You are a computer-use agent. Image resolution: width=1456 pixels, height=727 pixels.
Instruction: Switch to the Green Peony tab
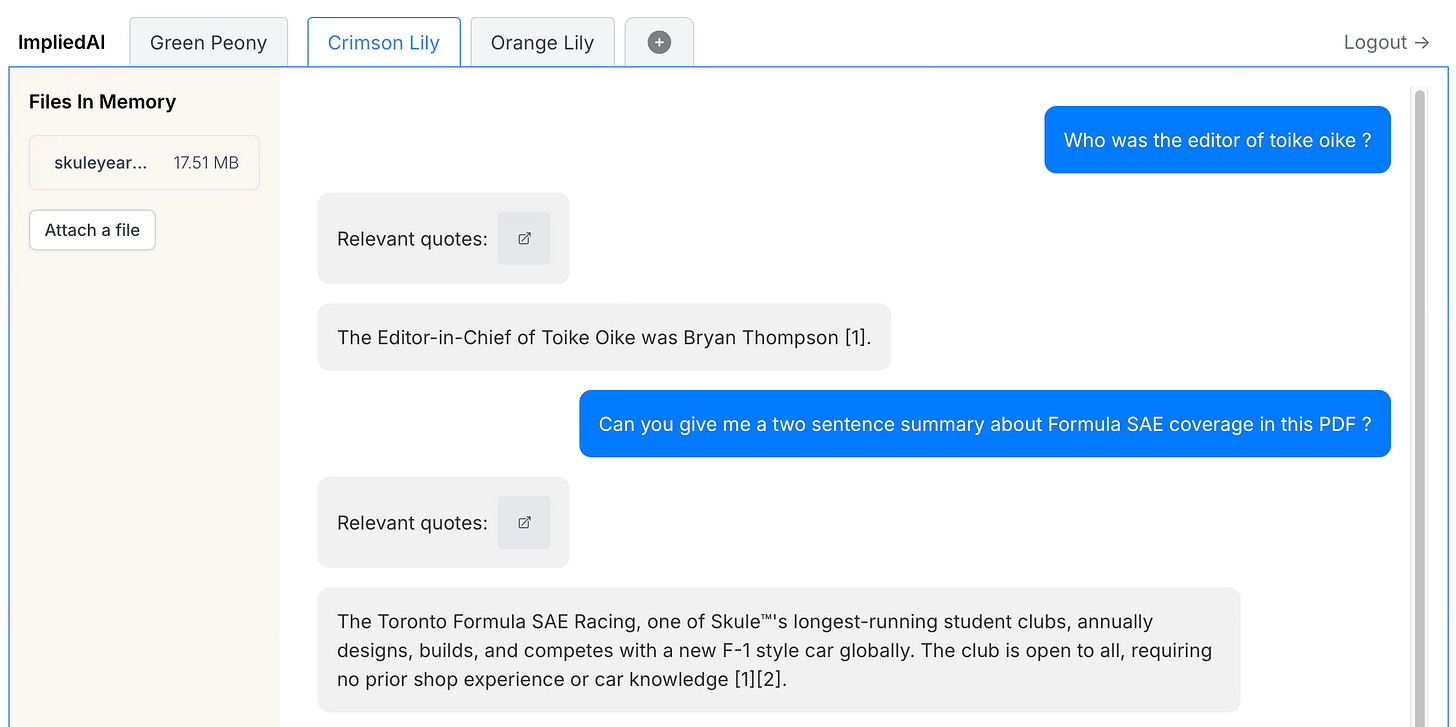pyautogui.click(x=208, y=42)
